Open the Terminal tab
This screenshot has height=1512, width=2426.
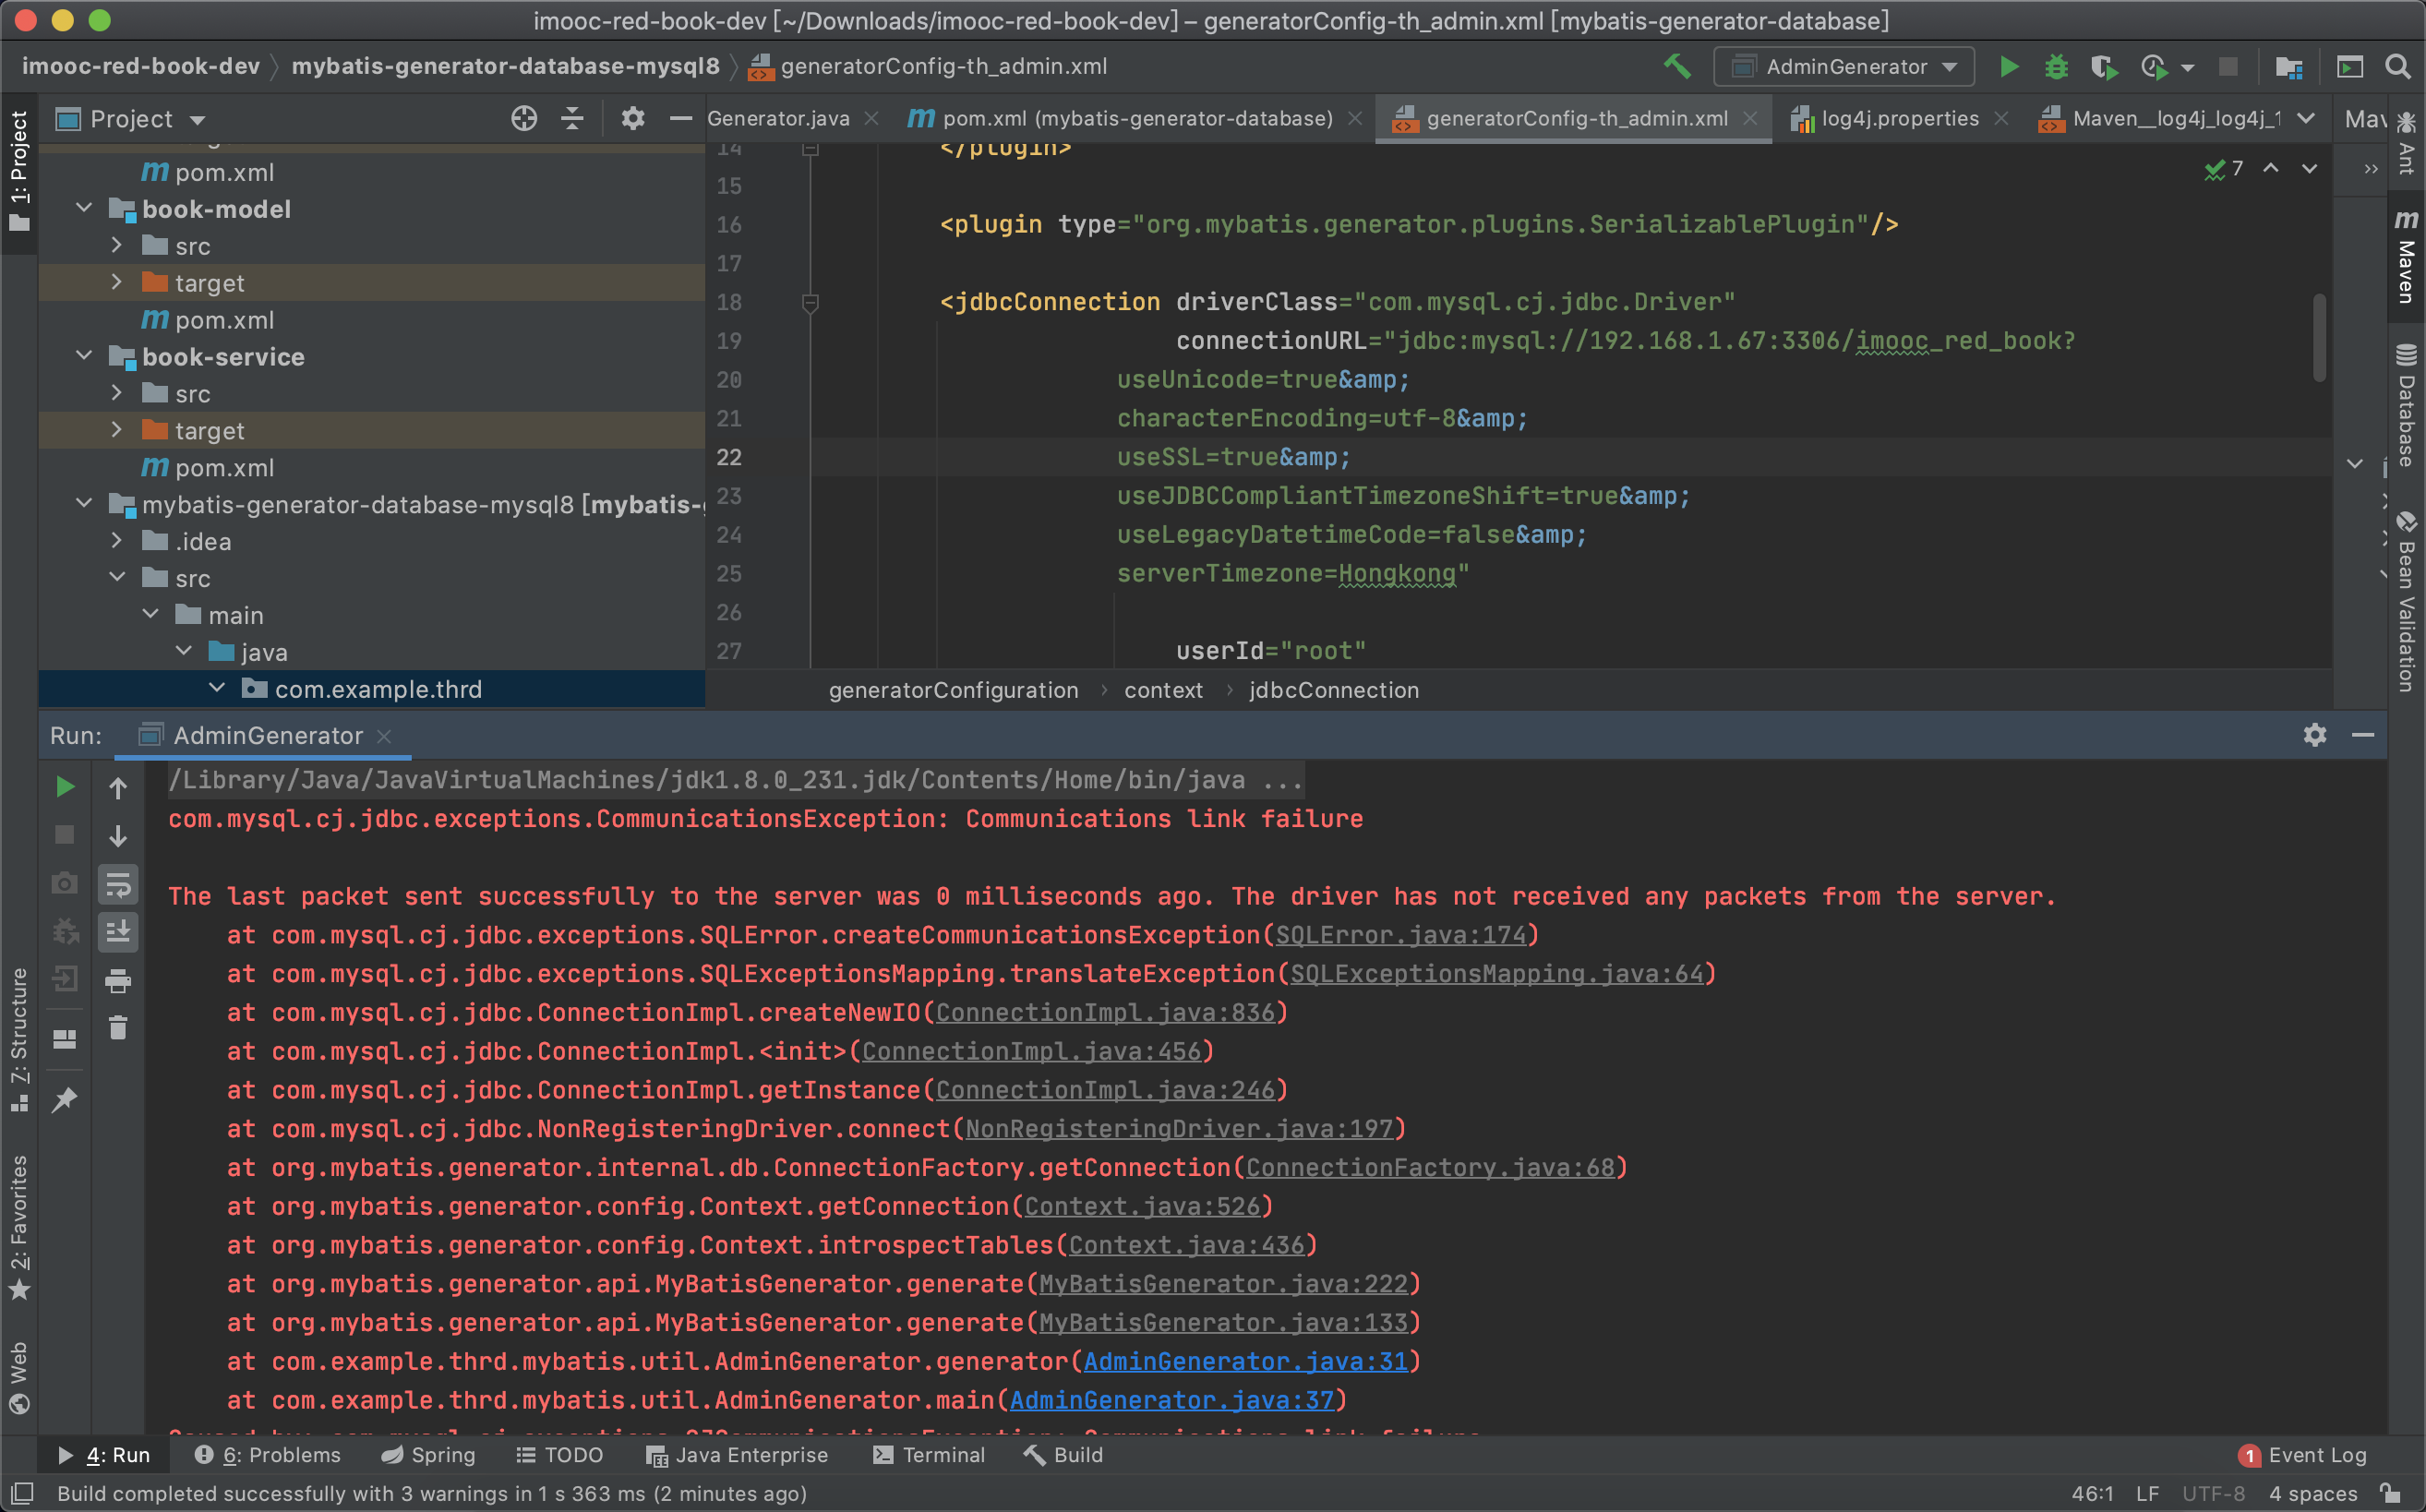coord(929,1455)
